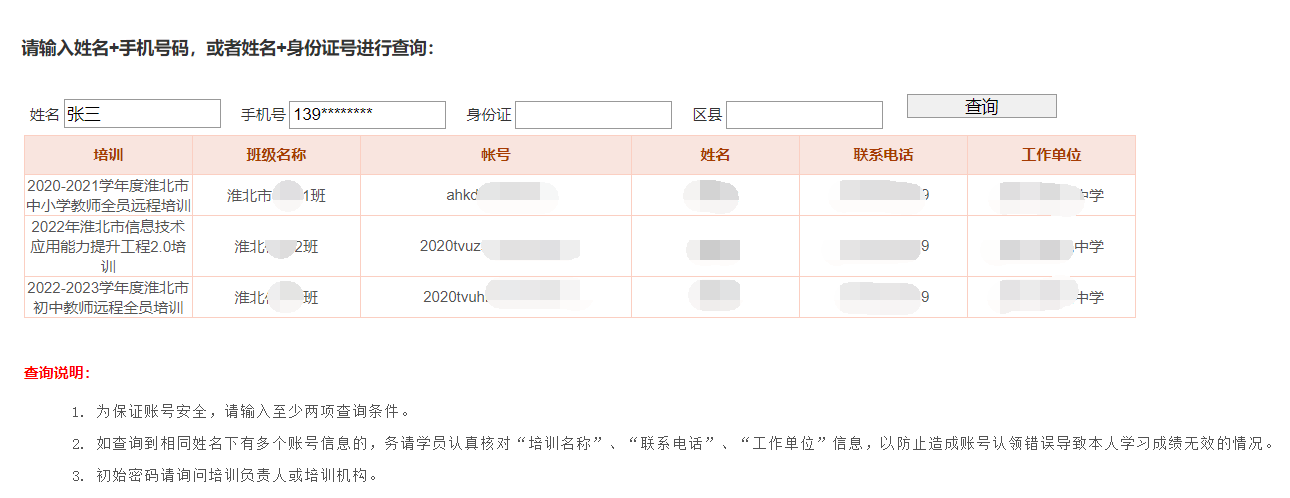Select the 2020-2021学年度 training row cell
This screenshot has height=498, width=1290.
(108, 195)
